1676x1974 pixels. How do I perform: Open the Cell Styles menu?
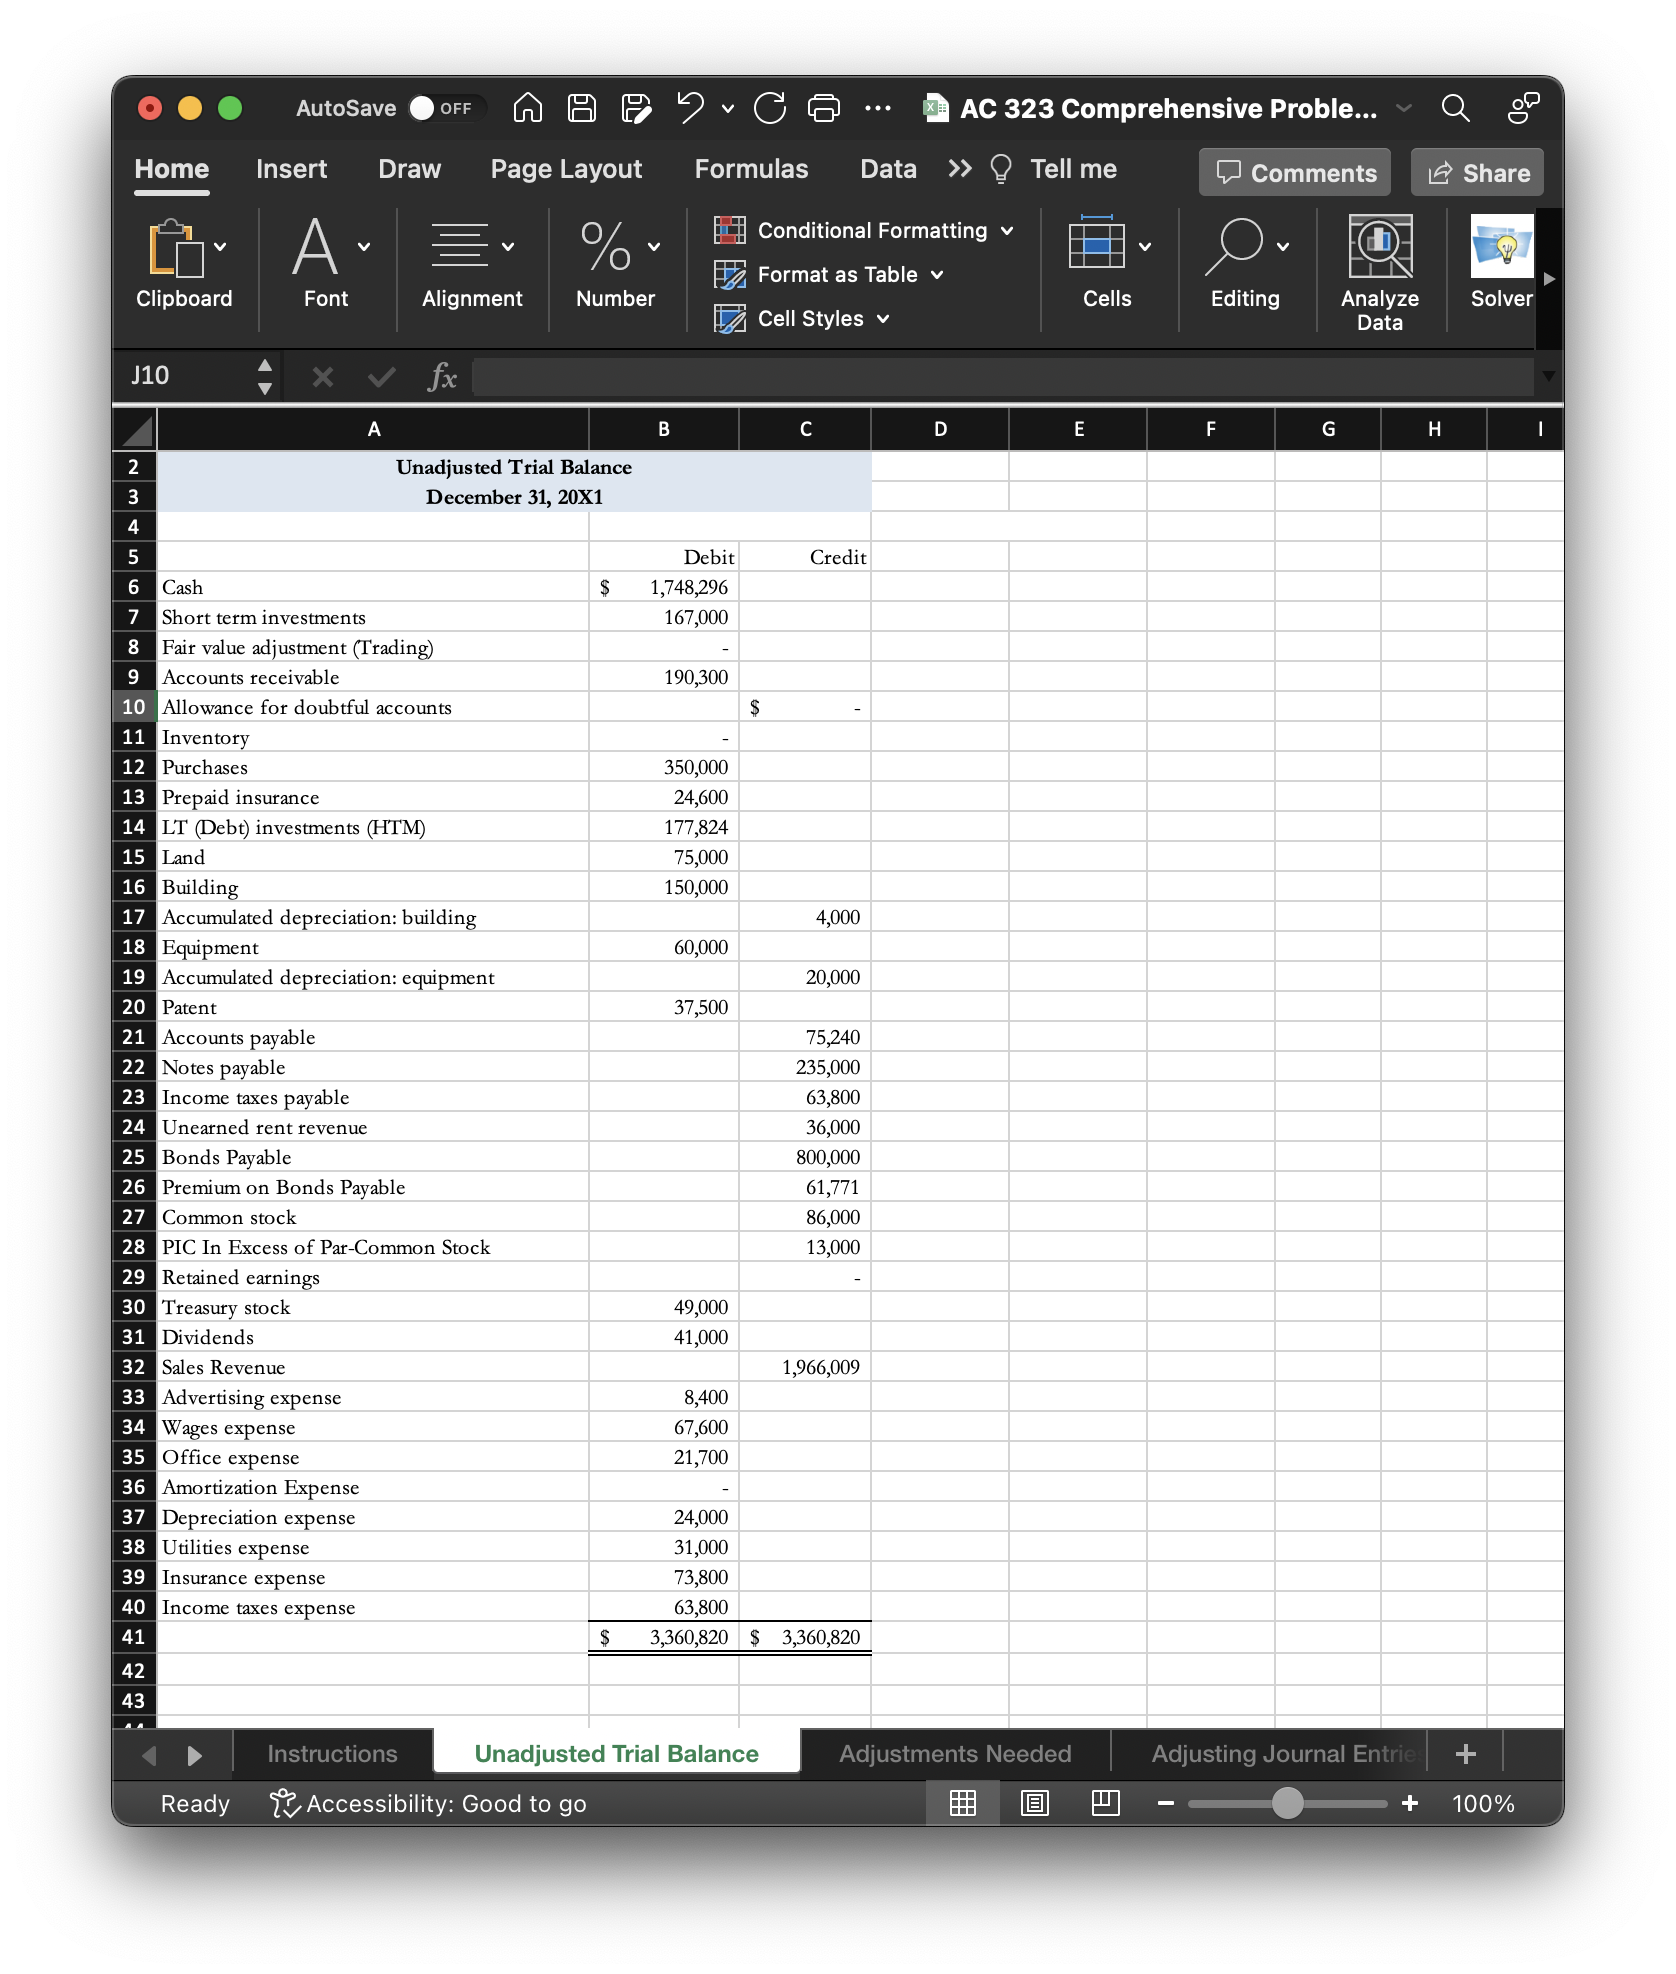pyautogui.click(x=802, y=318)
